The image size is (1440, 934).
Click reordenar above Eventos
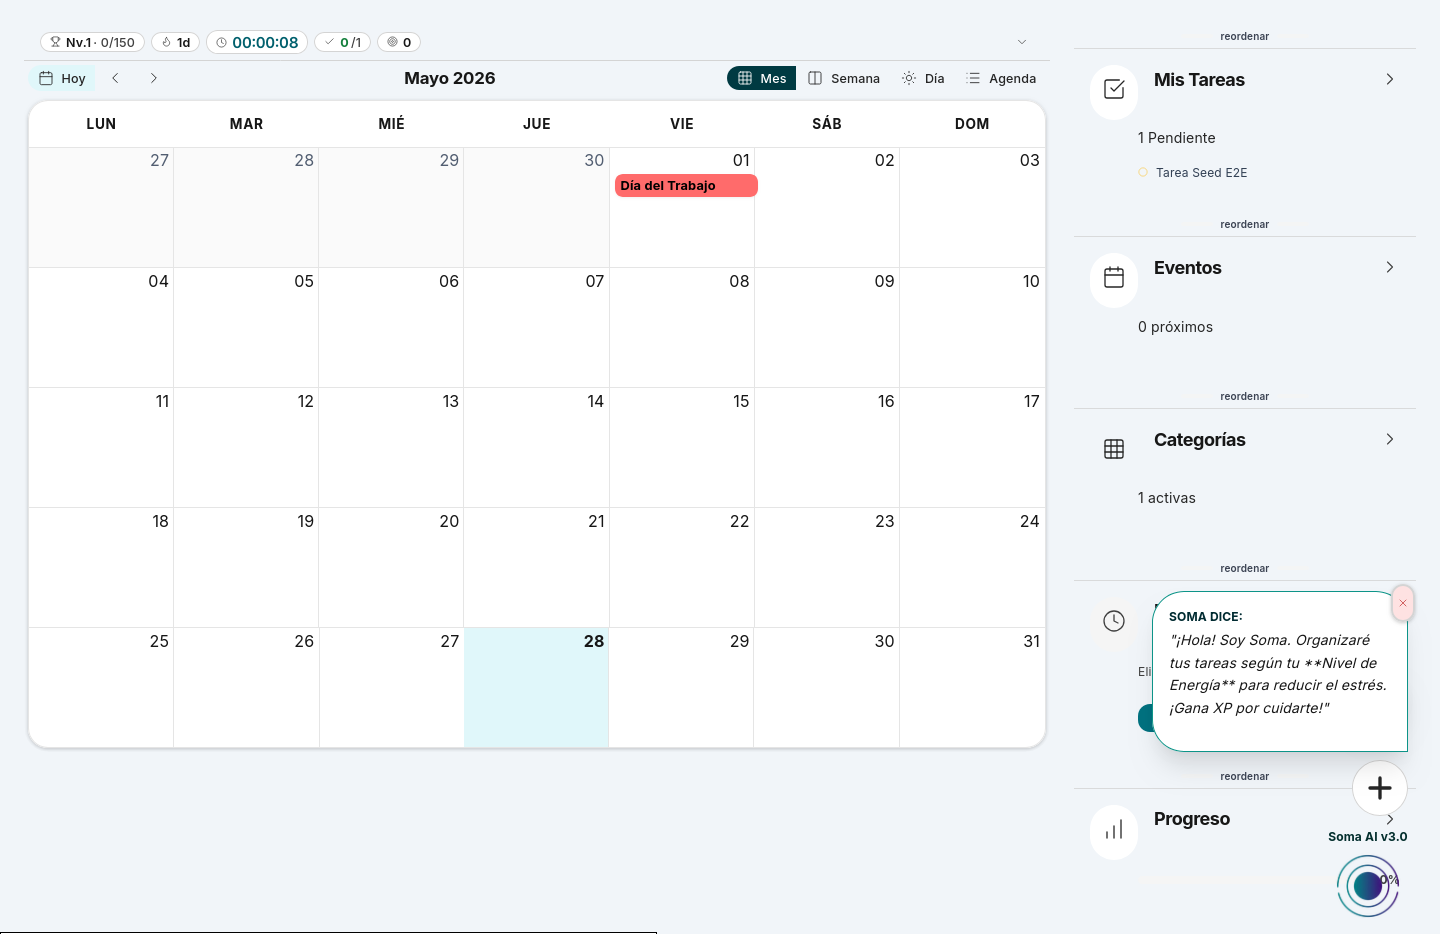(1244, 224)
